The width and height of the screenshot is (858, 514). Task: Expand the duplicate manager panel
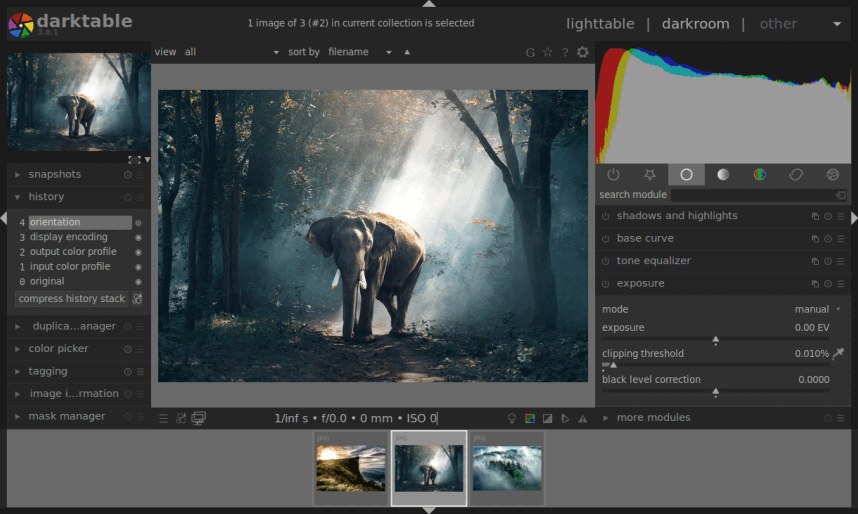point(18,327)
